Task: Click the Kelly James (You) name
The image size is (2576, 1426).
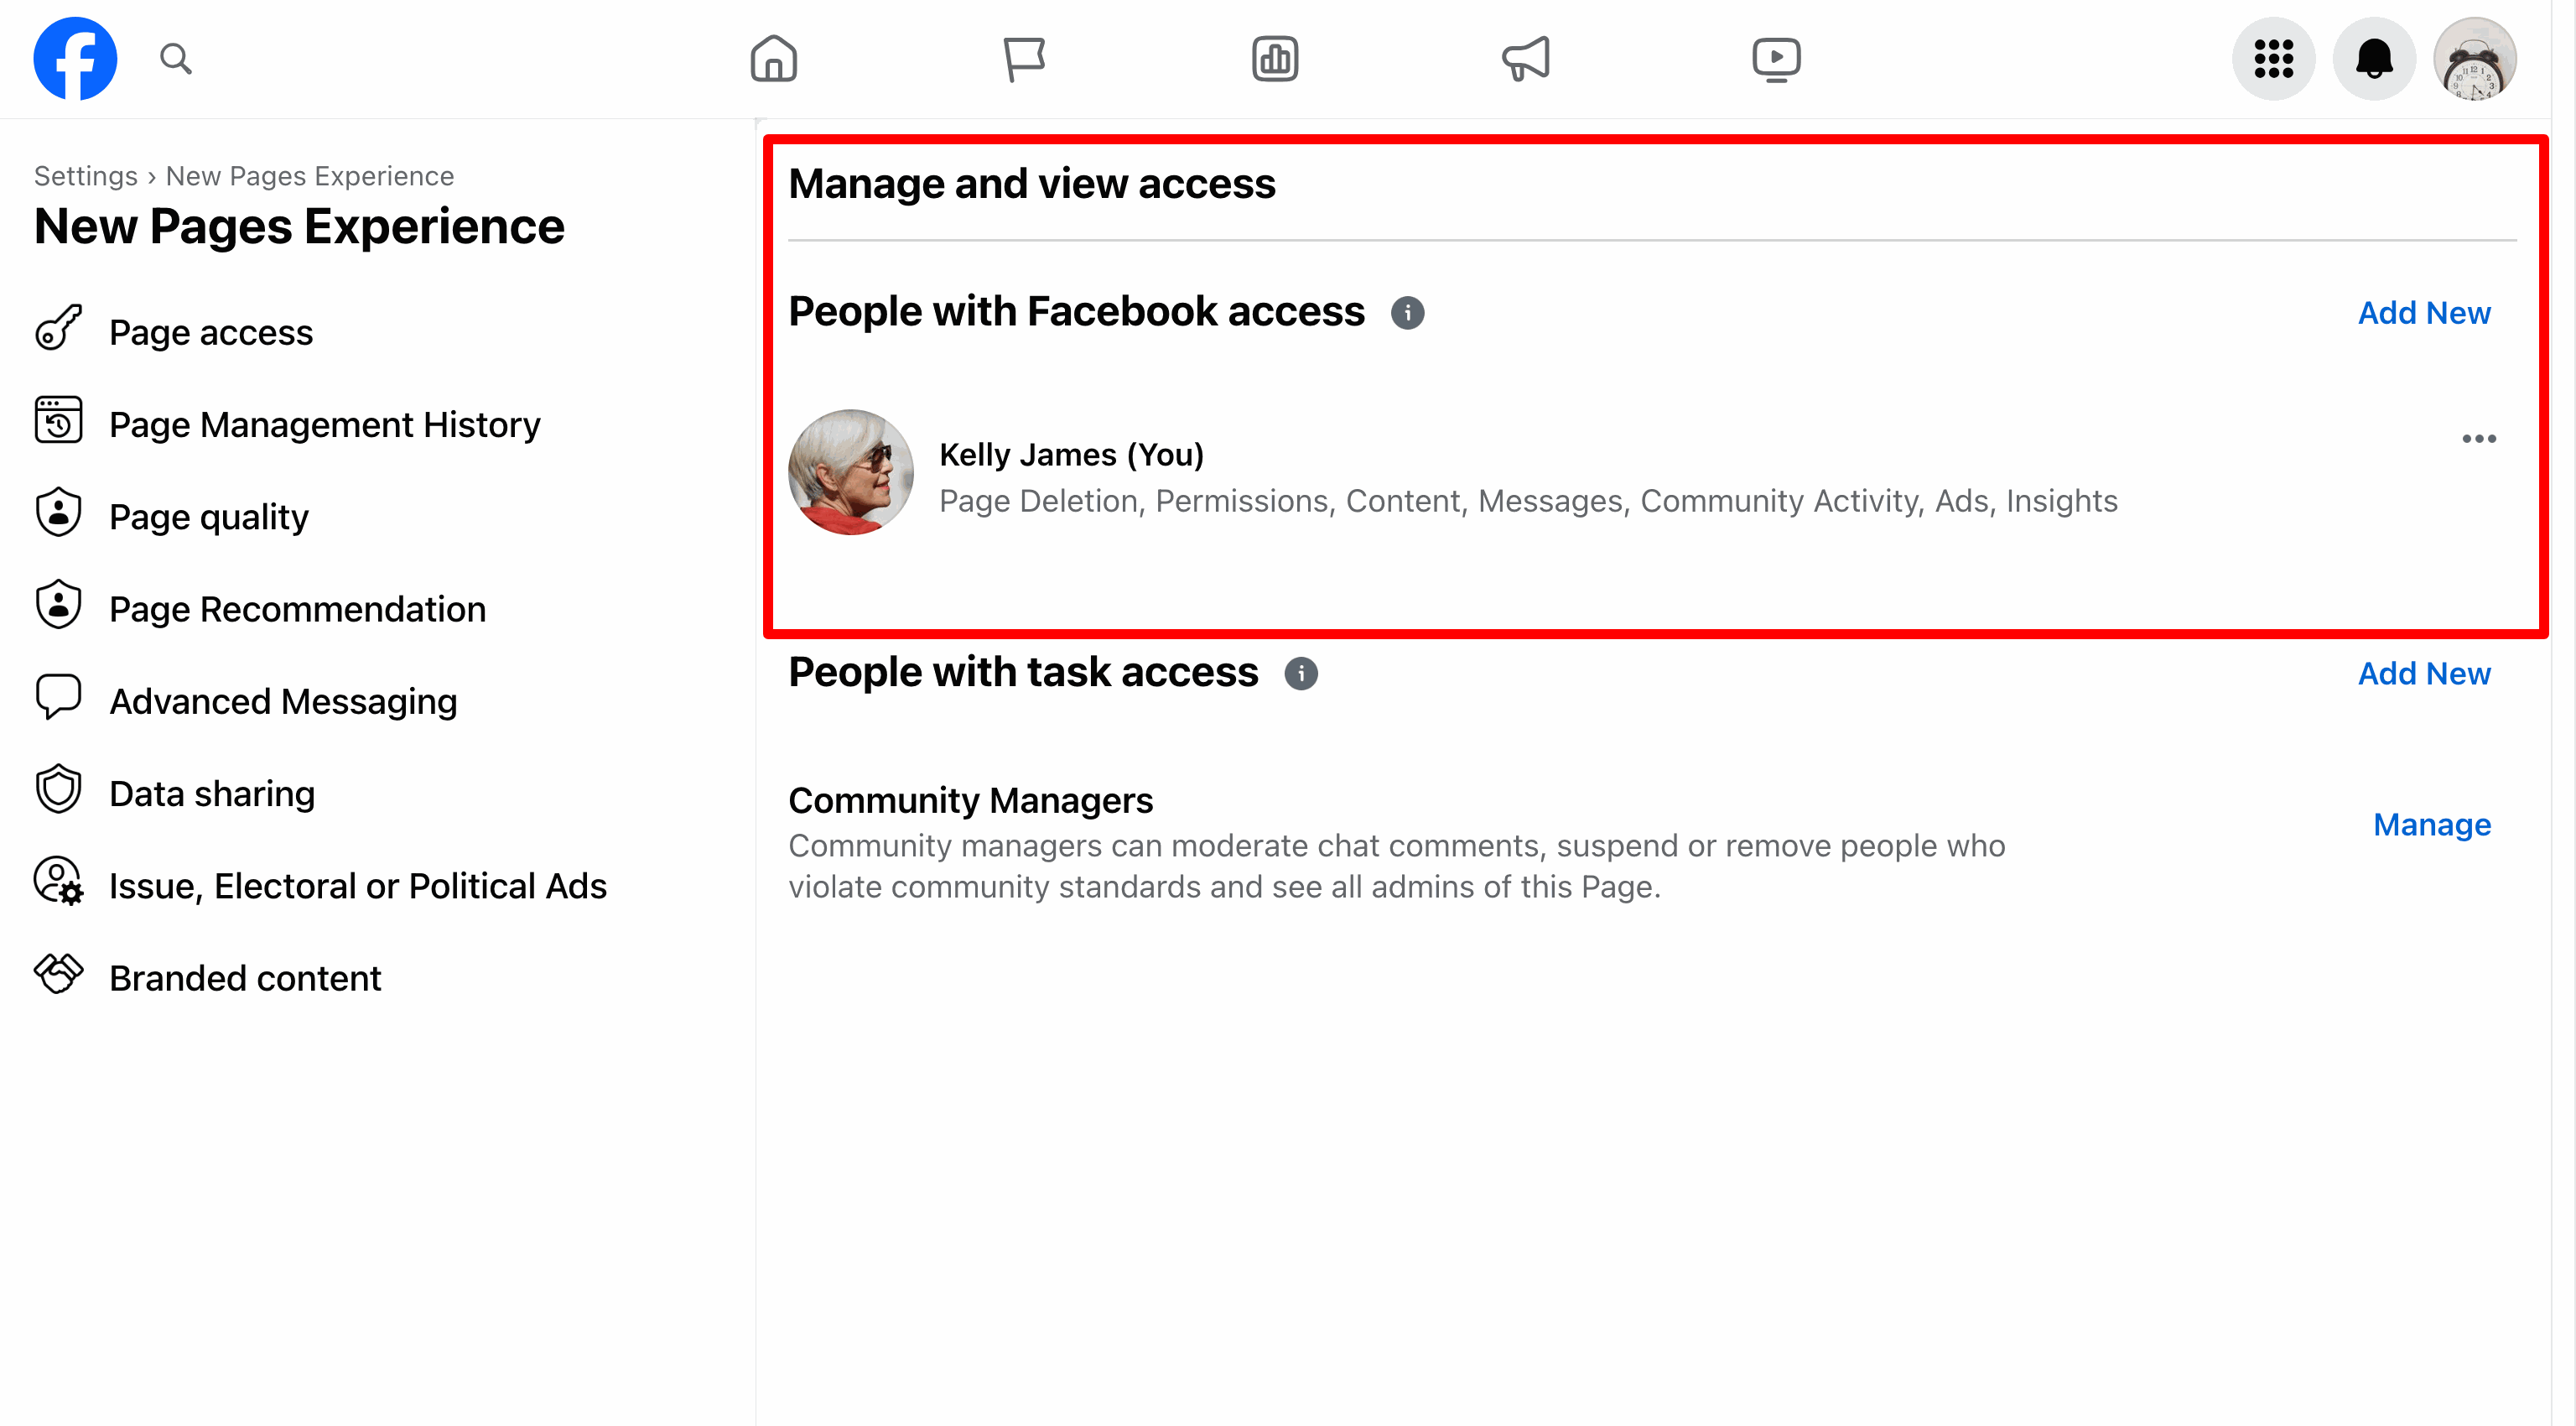Action: click(1071, 455)
